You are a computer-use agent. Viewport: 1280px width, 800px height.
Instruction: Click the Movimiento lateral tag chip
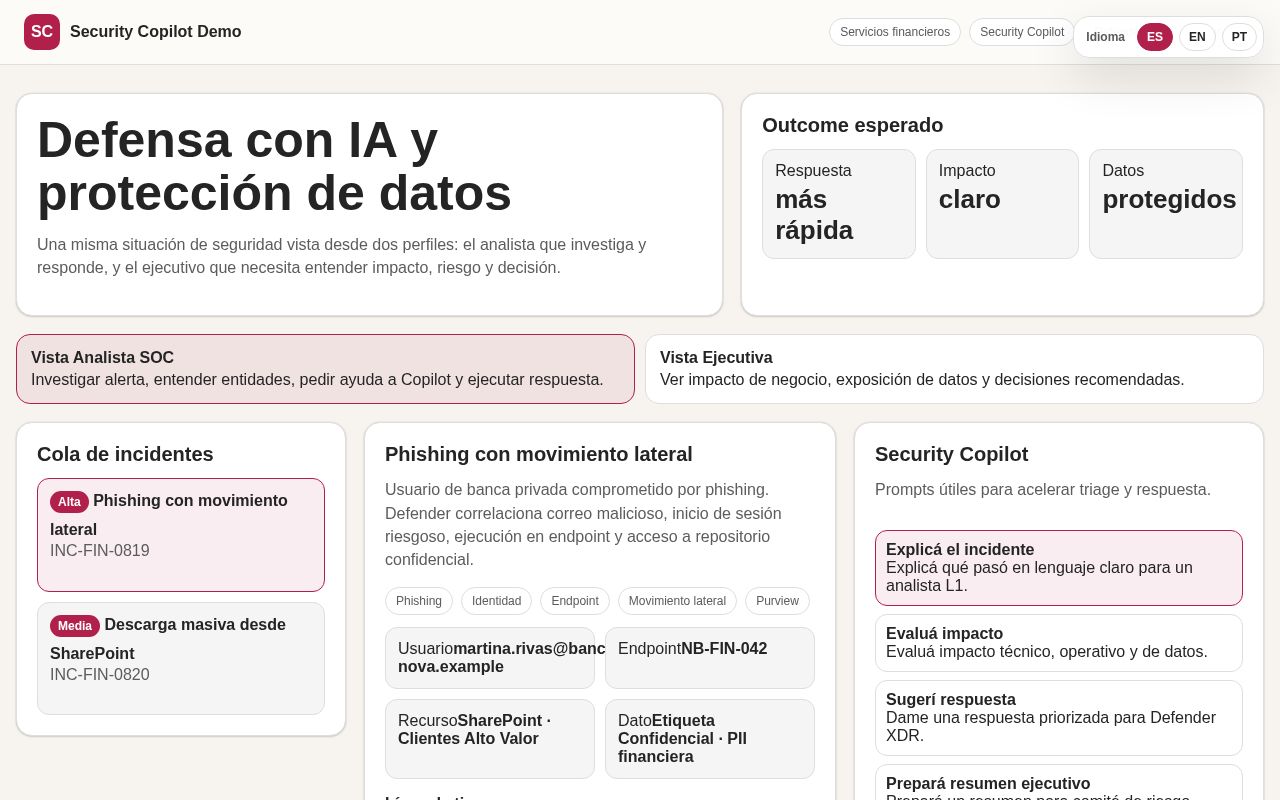(677, 601)
